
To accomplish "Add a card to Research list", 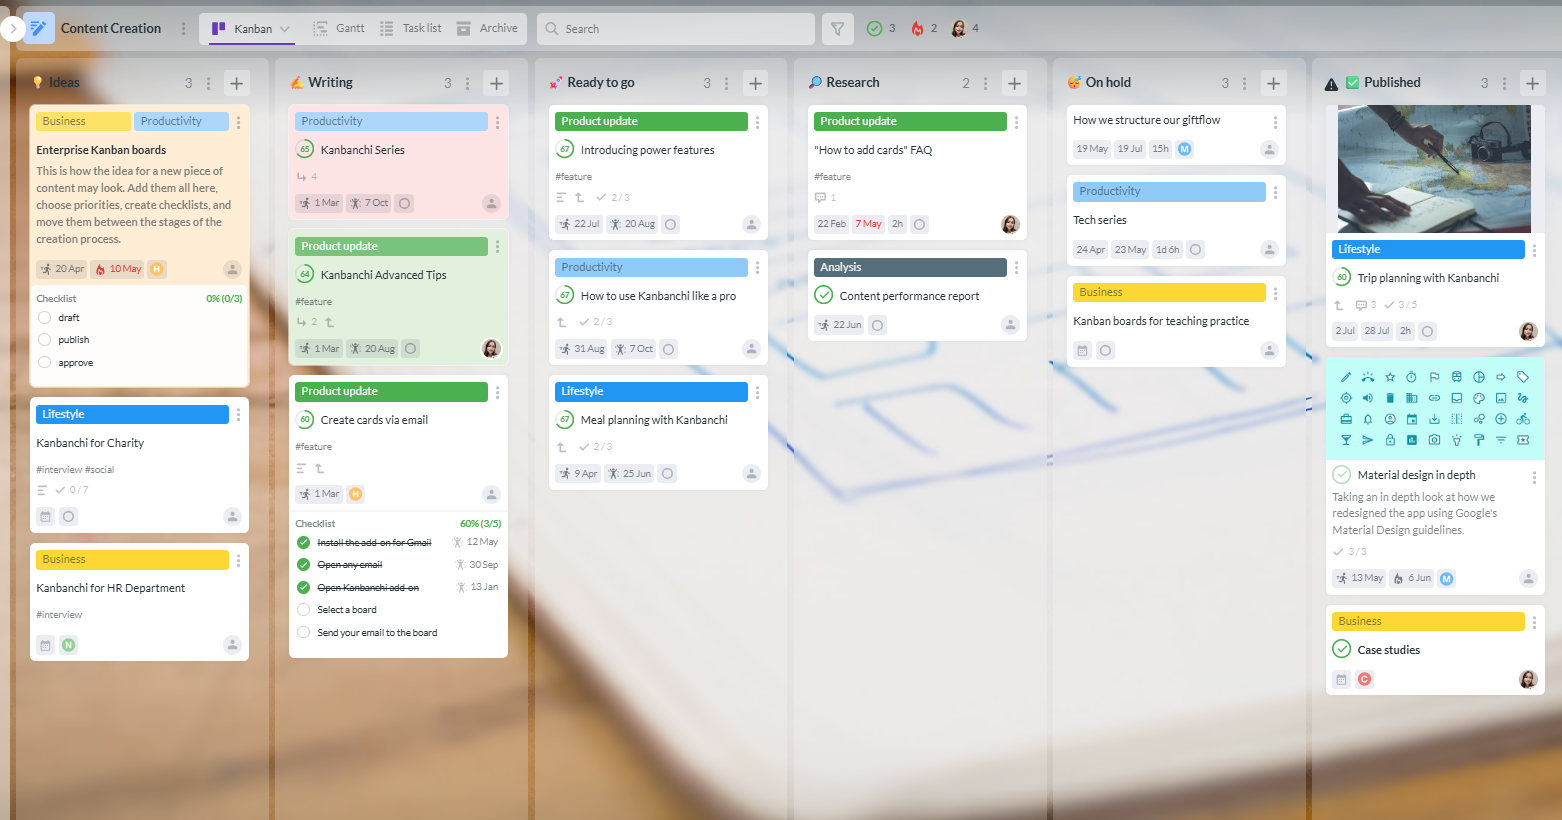I will tap(1014, 83).
